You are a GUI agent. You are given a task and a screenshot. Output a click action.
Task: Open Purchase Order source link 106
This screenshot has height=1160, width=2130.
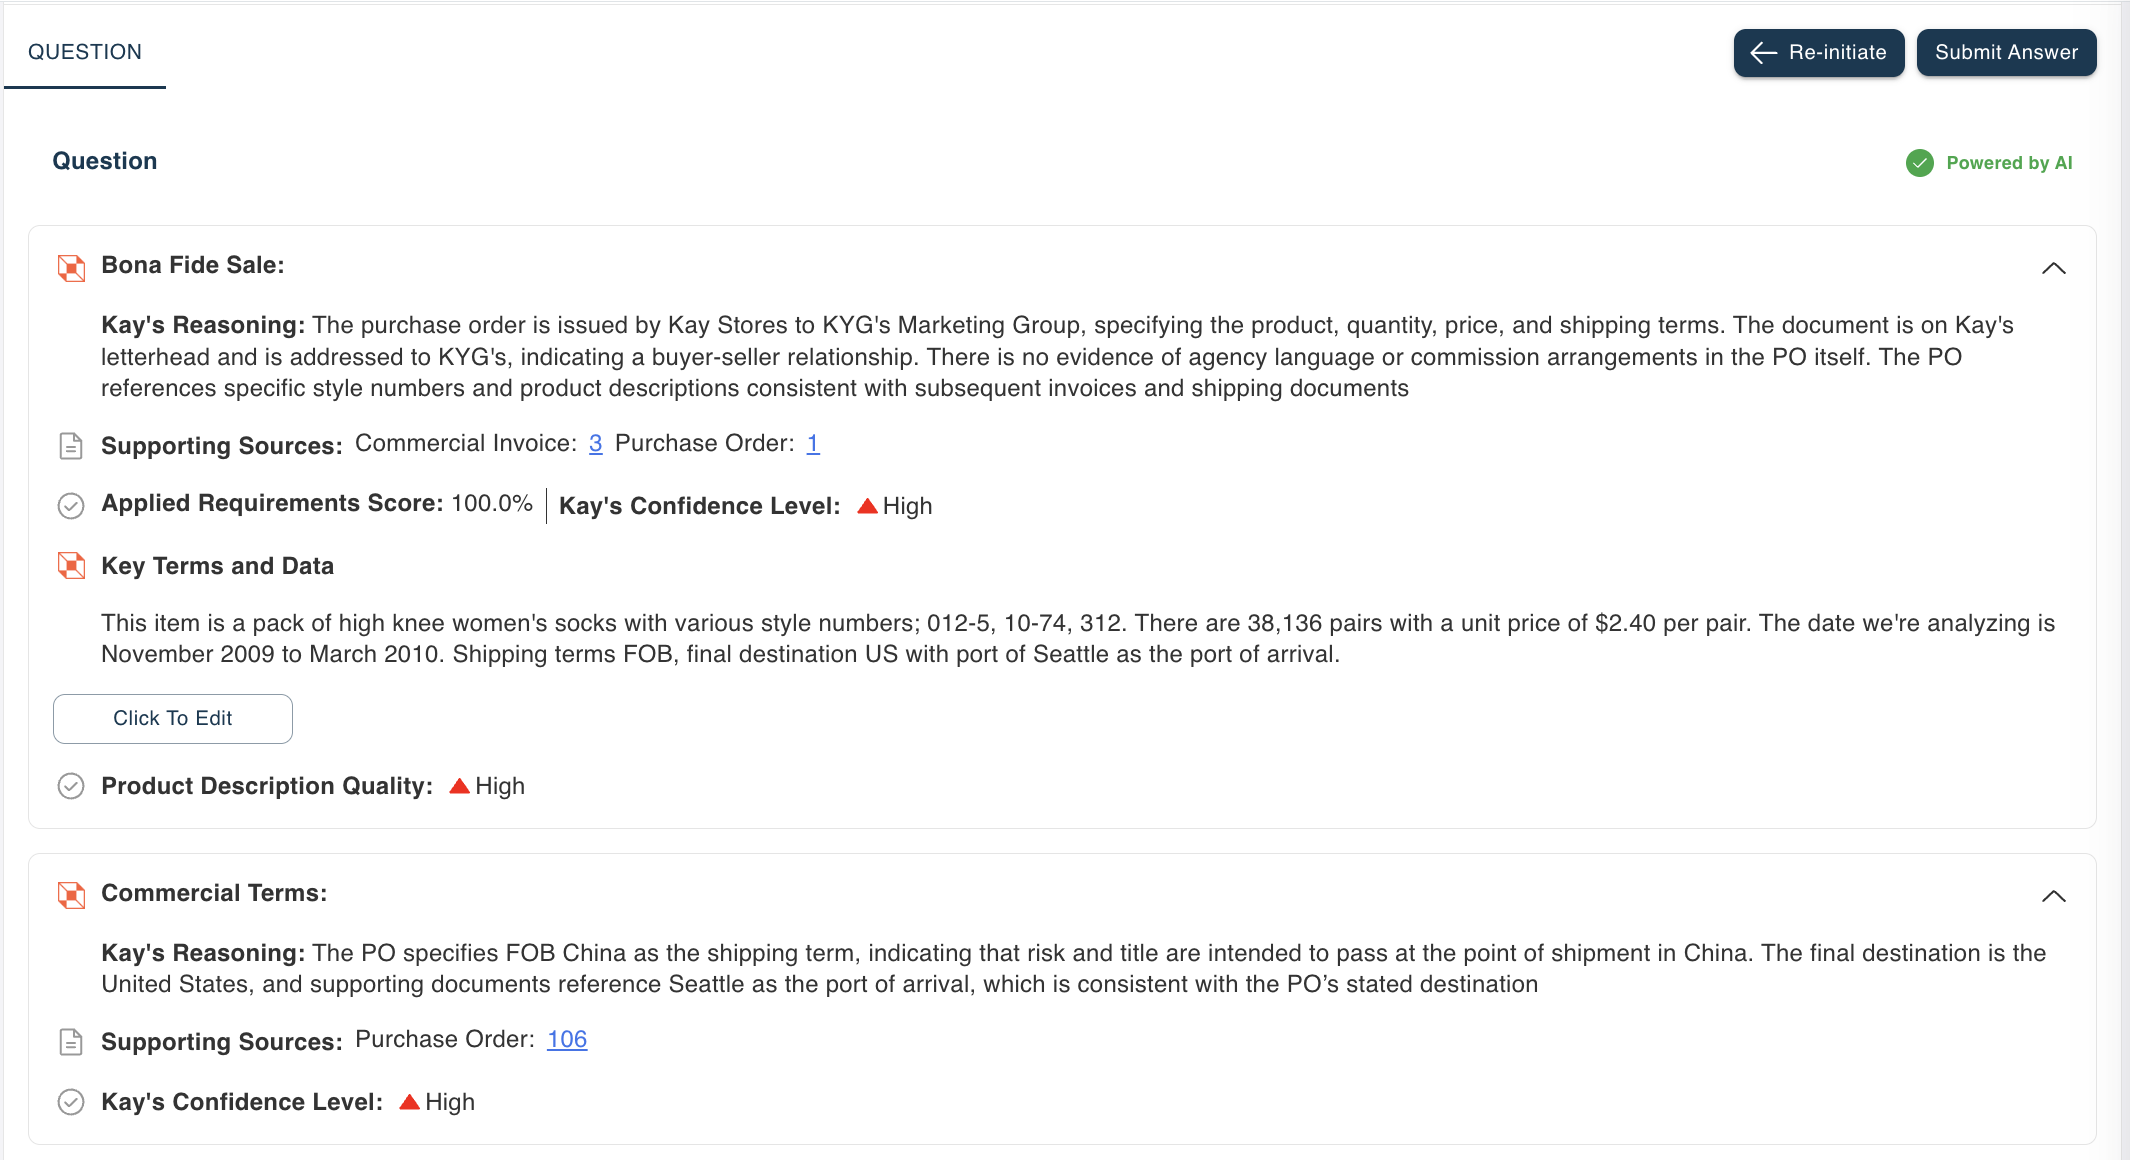coord(567,1039)
